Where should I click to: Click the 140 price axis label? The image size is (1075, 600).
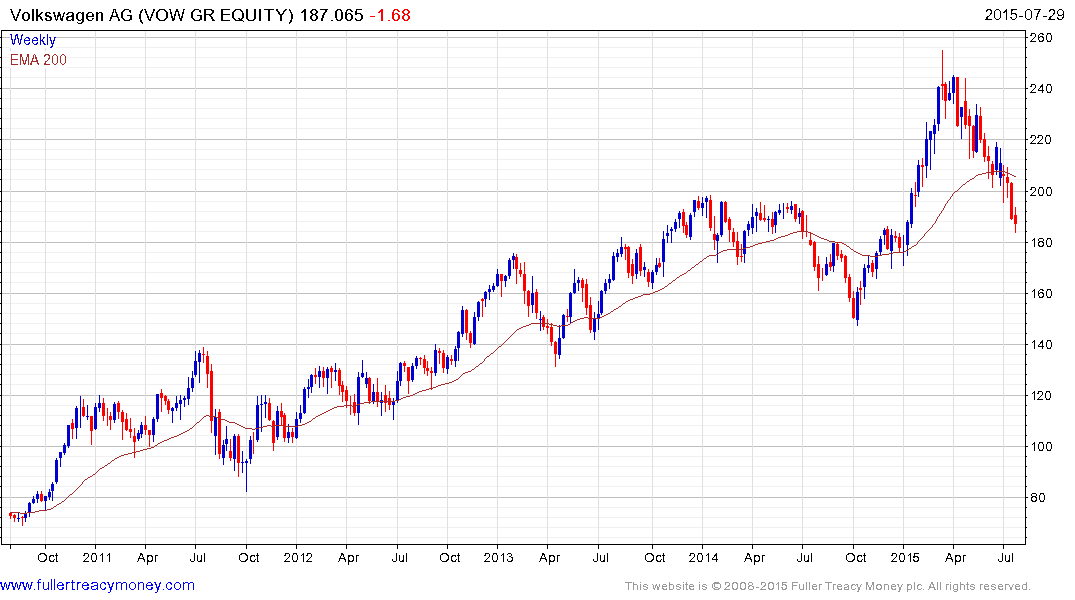click(1041, 345)
